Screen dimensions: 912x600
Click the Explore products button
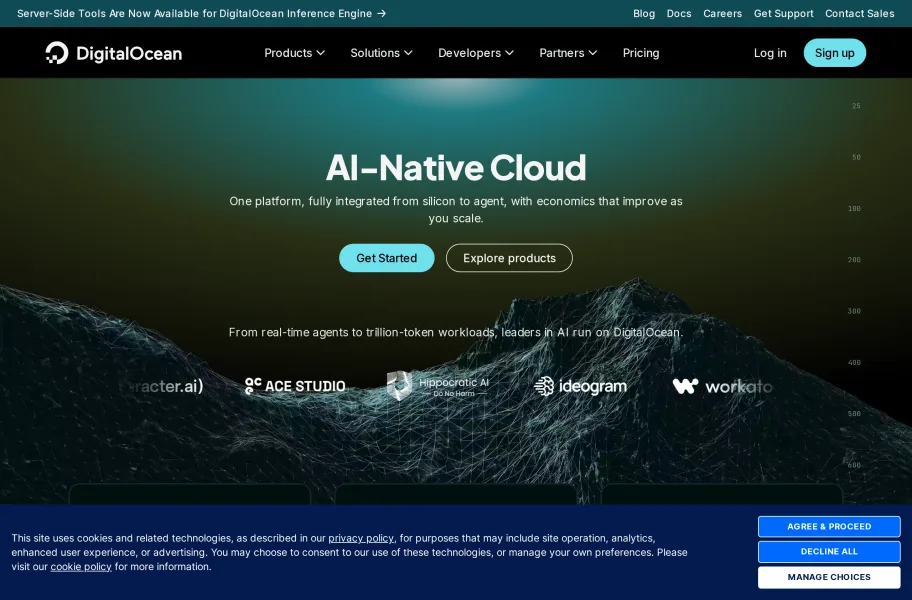click(x=509, y=258)
